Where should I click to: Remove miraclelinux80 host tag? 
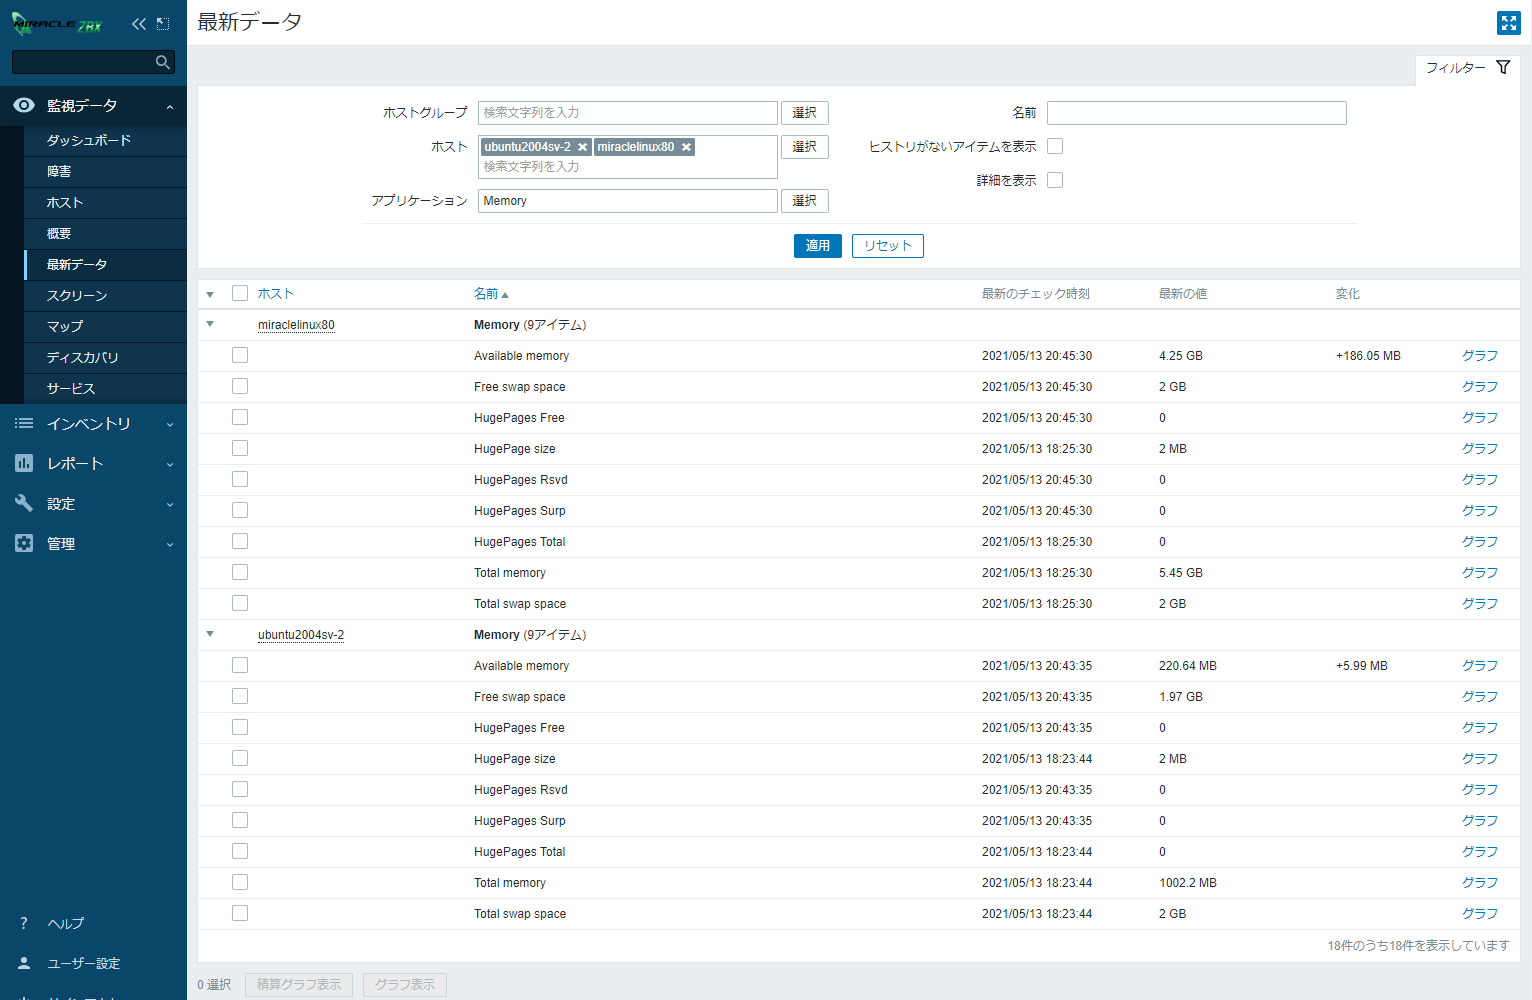pyautogui.click(x=686, y=147)
